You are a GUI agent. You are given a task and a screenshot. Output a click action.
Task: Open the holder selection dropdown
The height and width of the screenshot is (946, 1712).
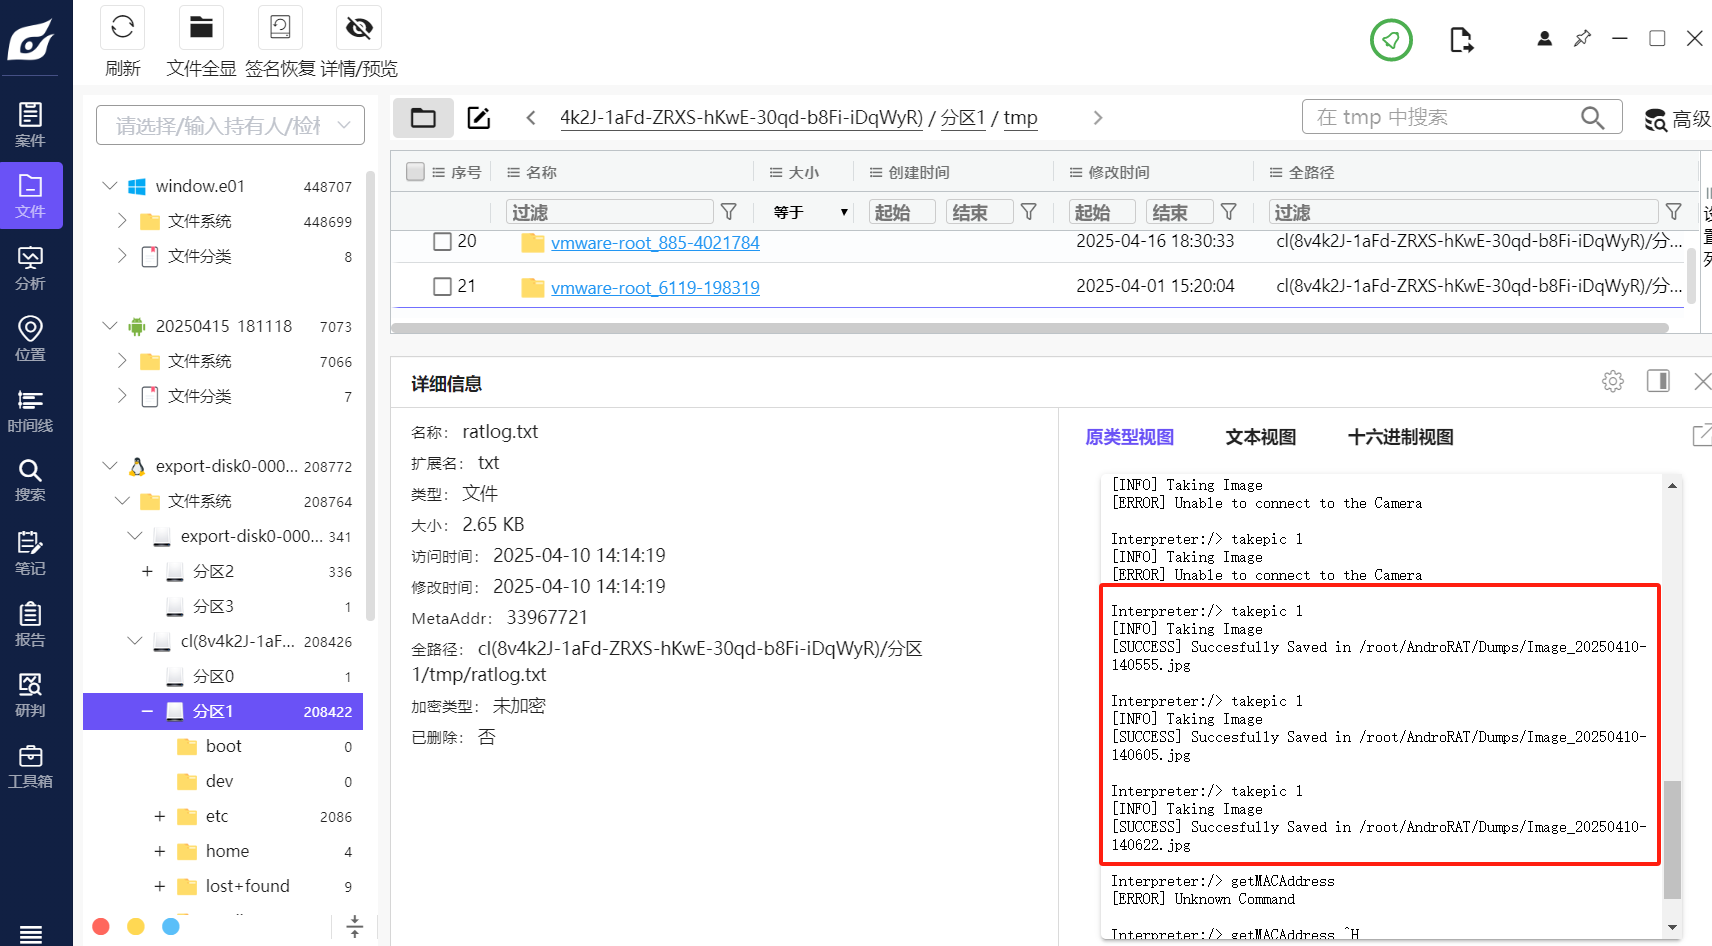tap(230, 125)
